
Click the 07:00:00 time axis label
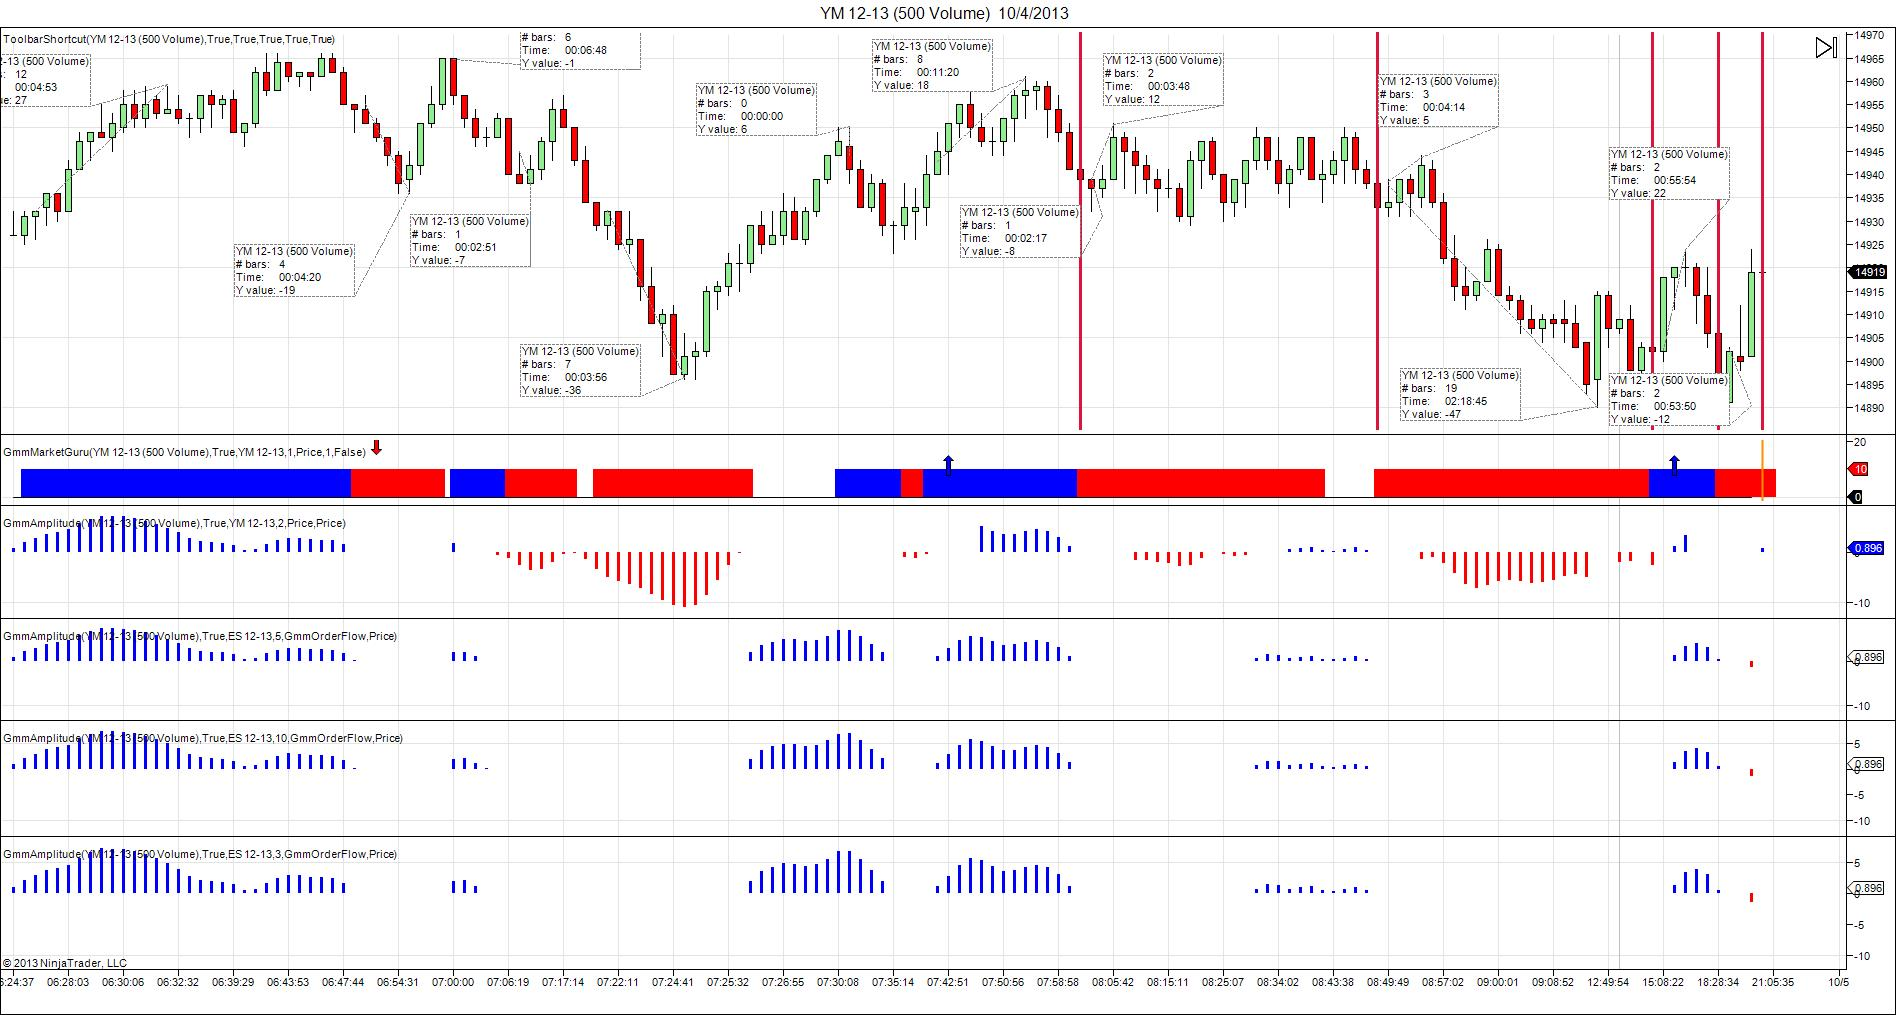coord(453,982)
